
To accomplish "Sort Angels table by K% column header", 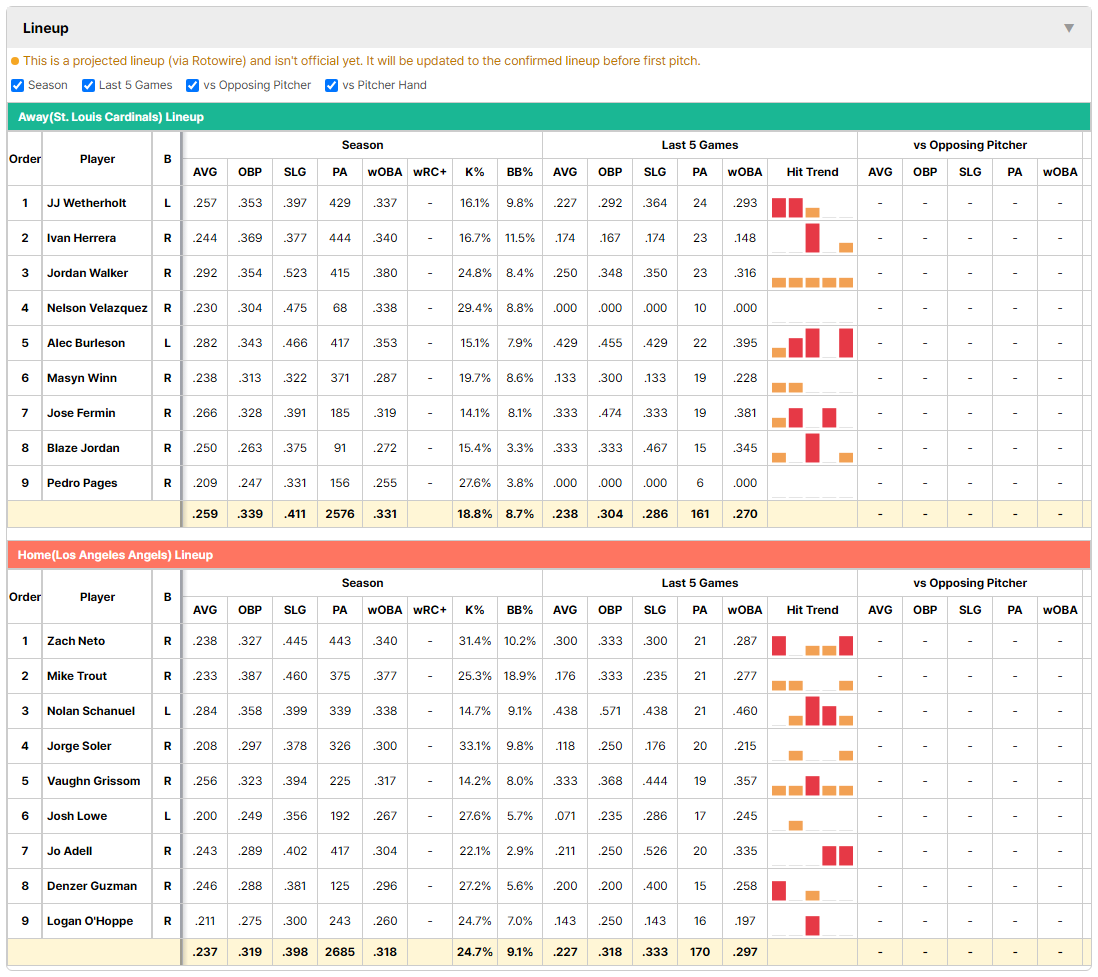I will (475, 610).
